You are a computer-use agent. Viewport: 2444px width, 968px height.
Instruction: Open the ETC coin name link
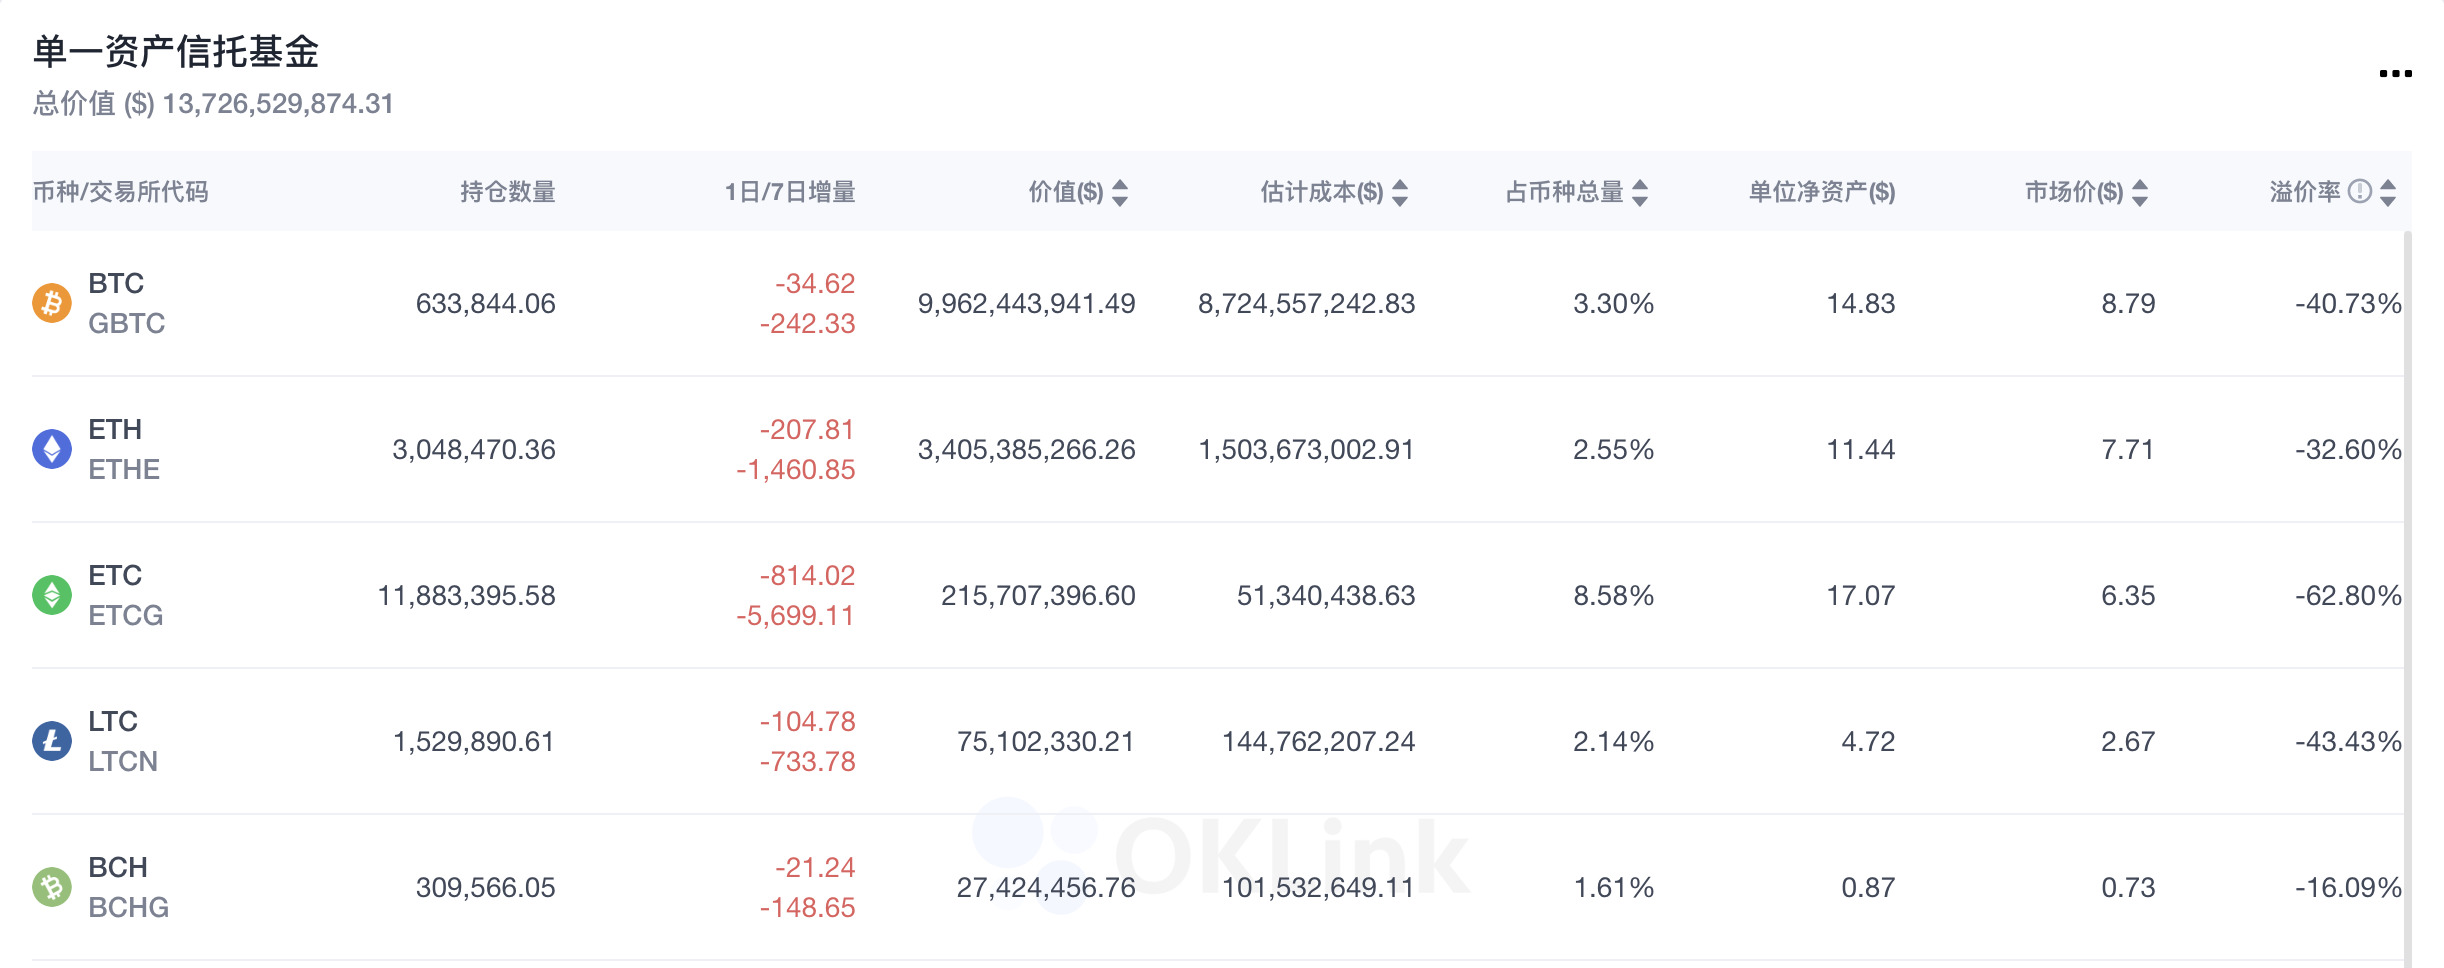click(x=115, y=575)
